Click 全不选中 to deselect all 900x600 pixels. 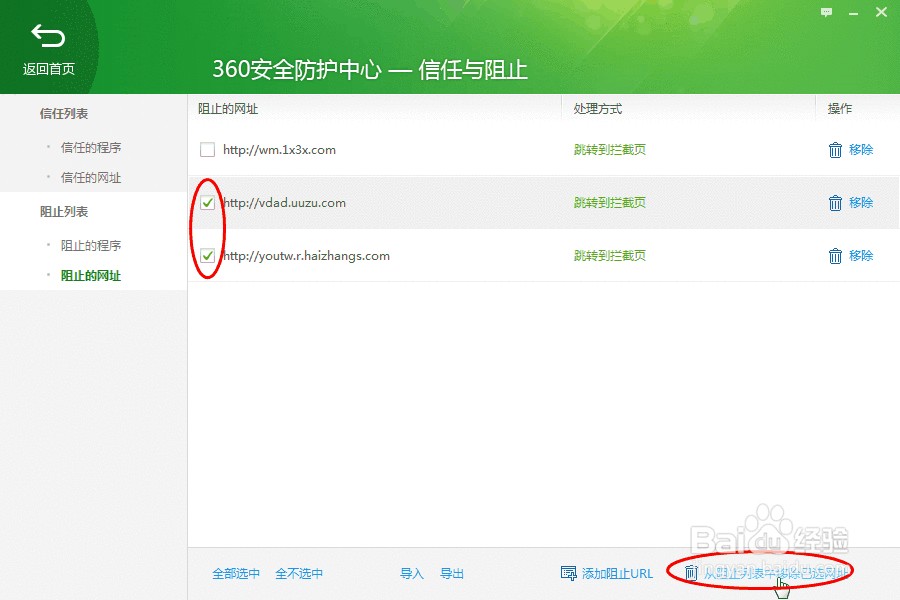point(299,574)
